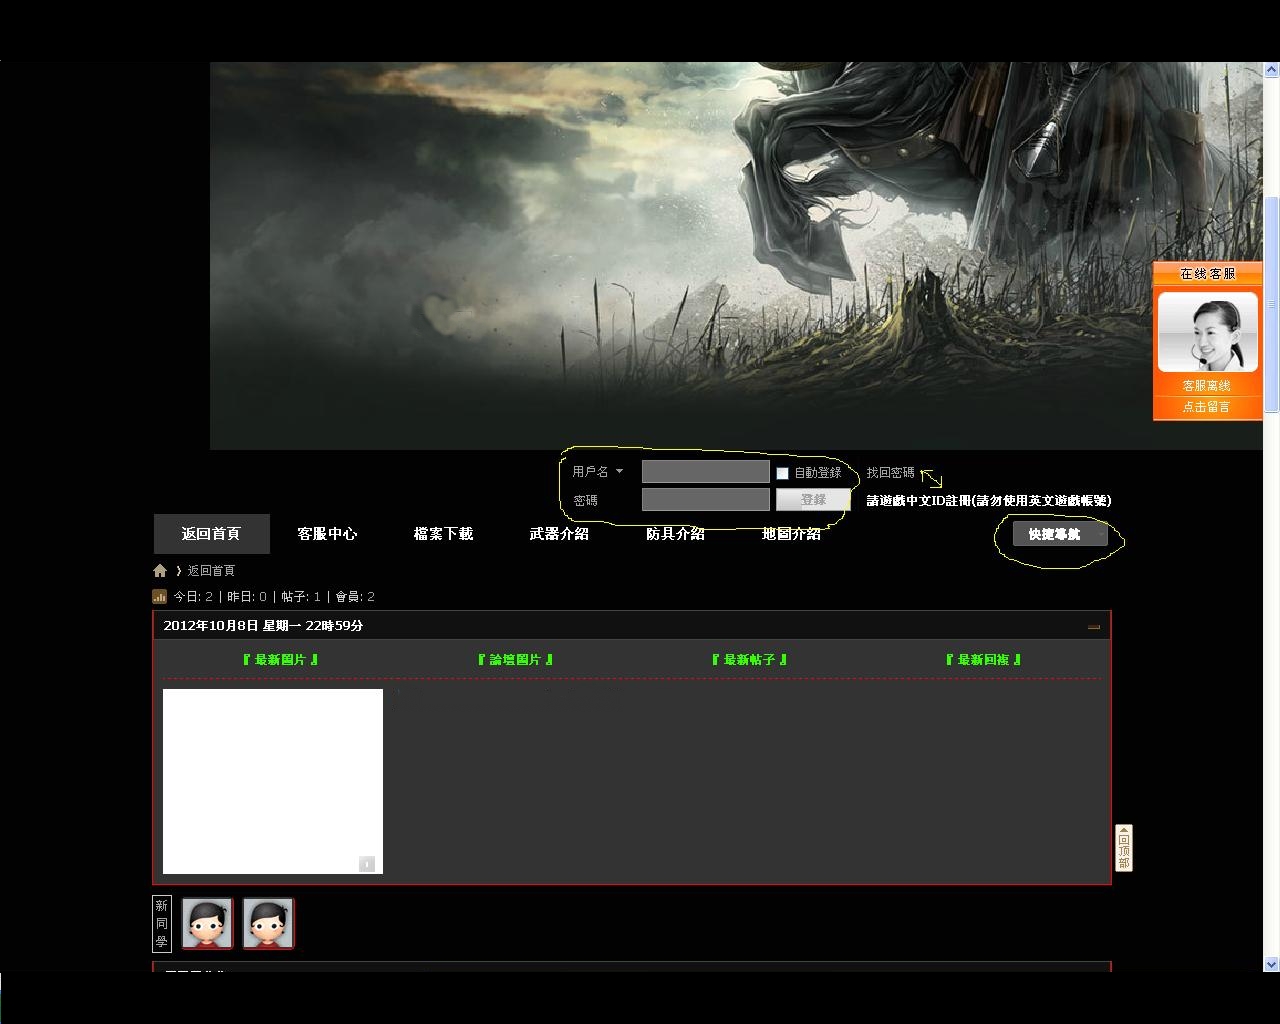The height and width of the screenshot is (1024, 1280).
Task: Open the 防具介紹 navigation tab
Action: 675,534
